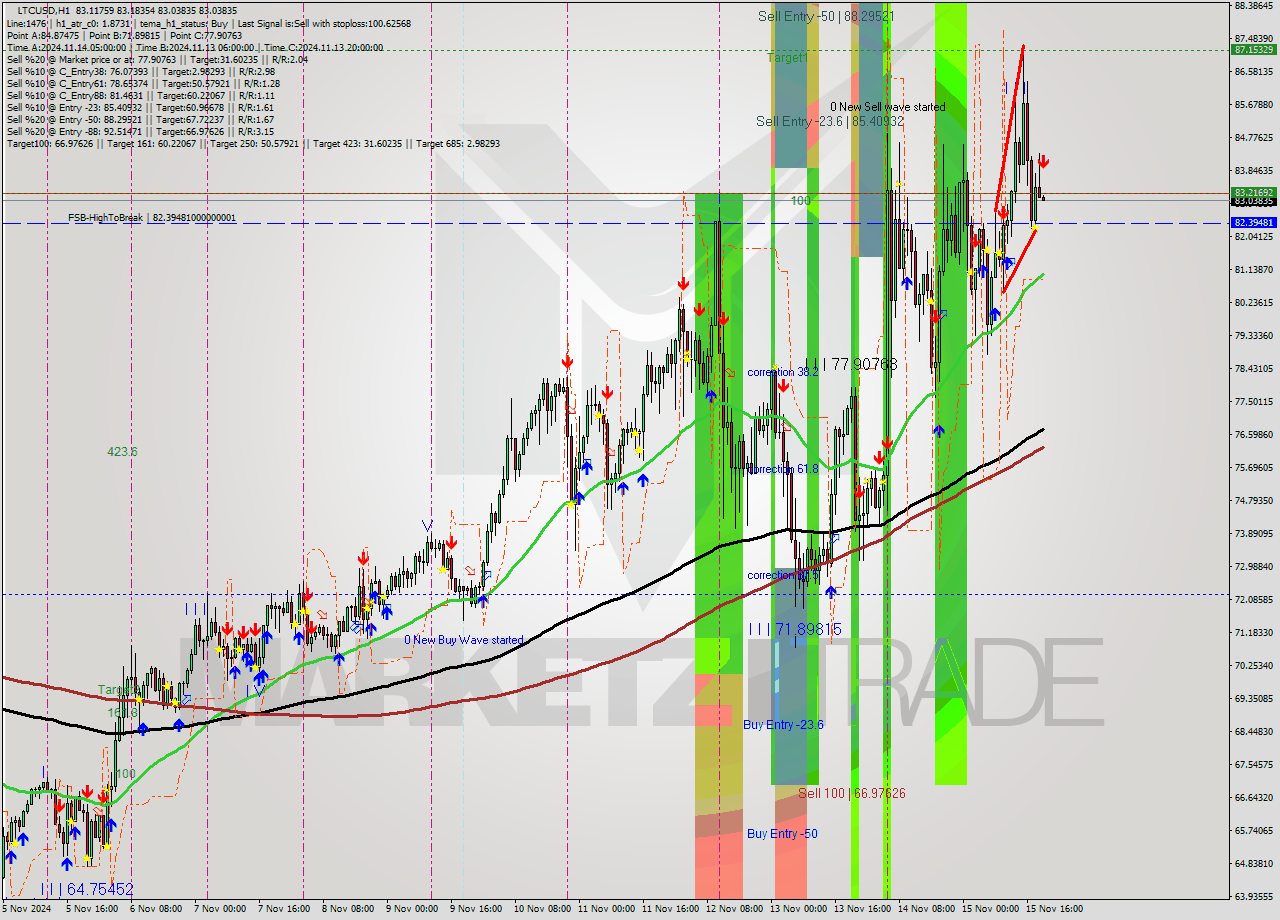Click 80.23615 on the price axis

click(x=1253, y=303)
